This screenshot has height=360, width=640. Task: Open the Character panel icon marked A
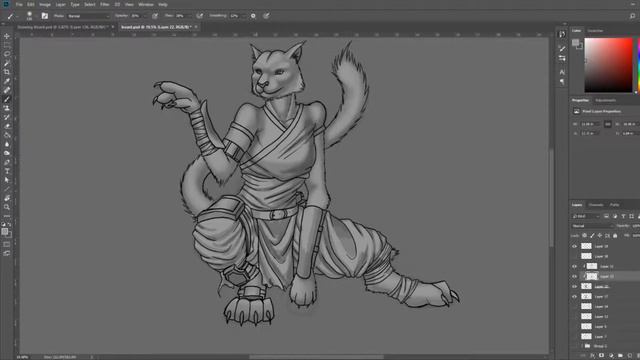(562, 72)
